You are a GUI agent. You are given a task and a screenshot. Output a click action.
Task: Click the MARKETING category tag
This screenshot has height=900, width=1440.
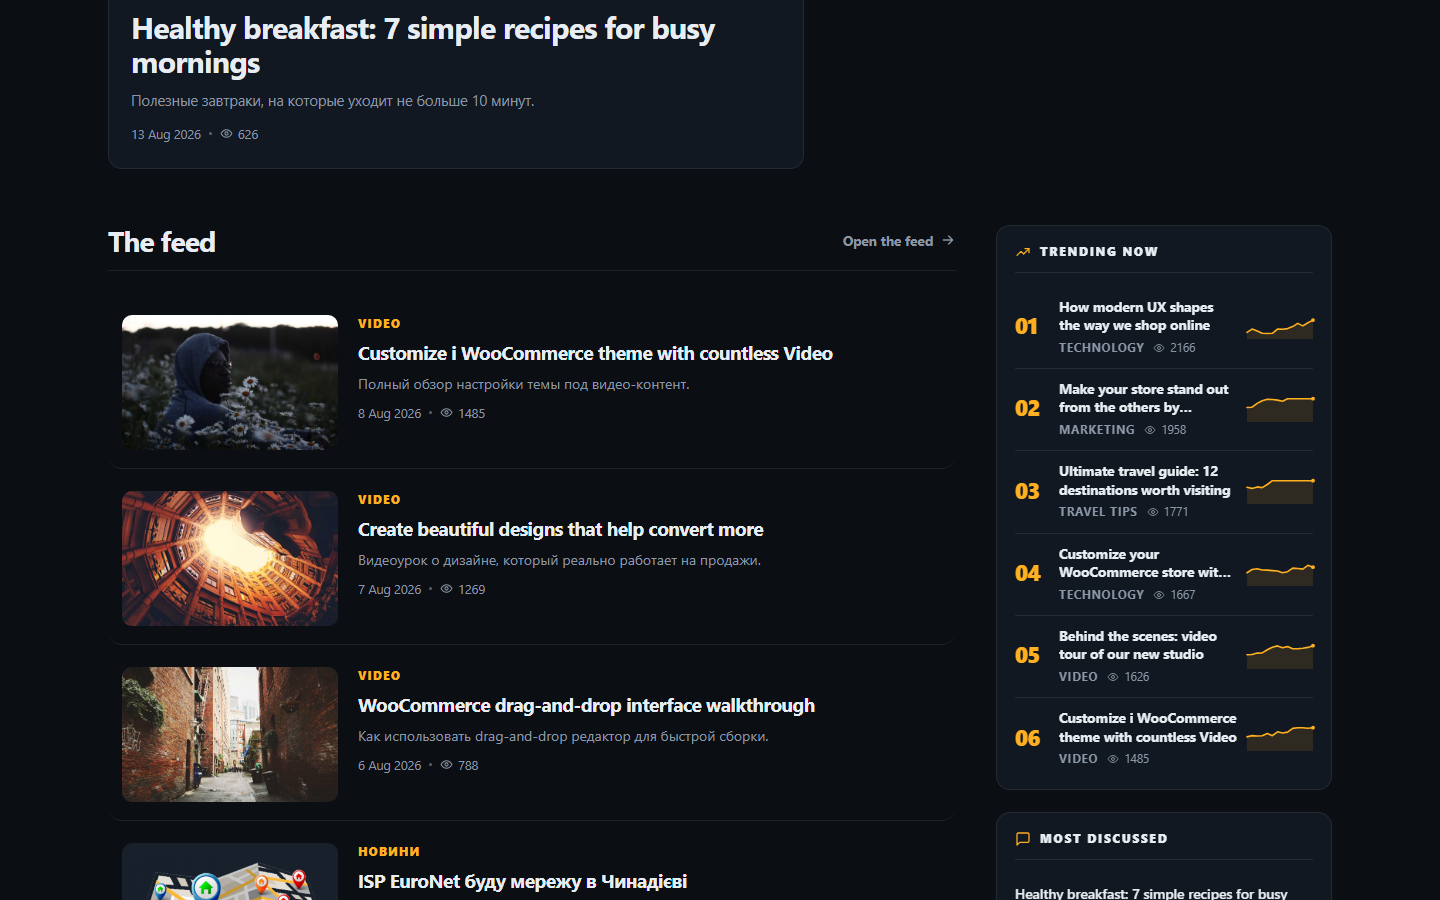(1097, 430)
